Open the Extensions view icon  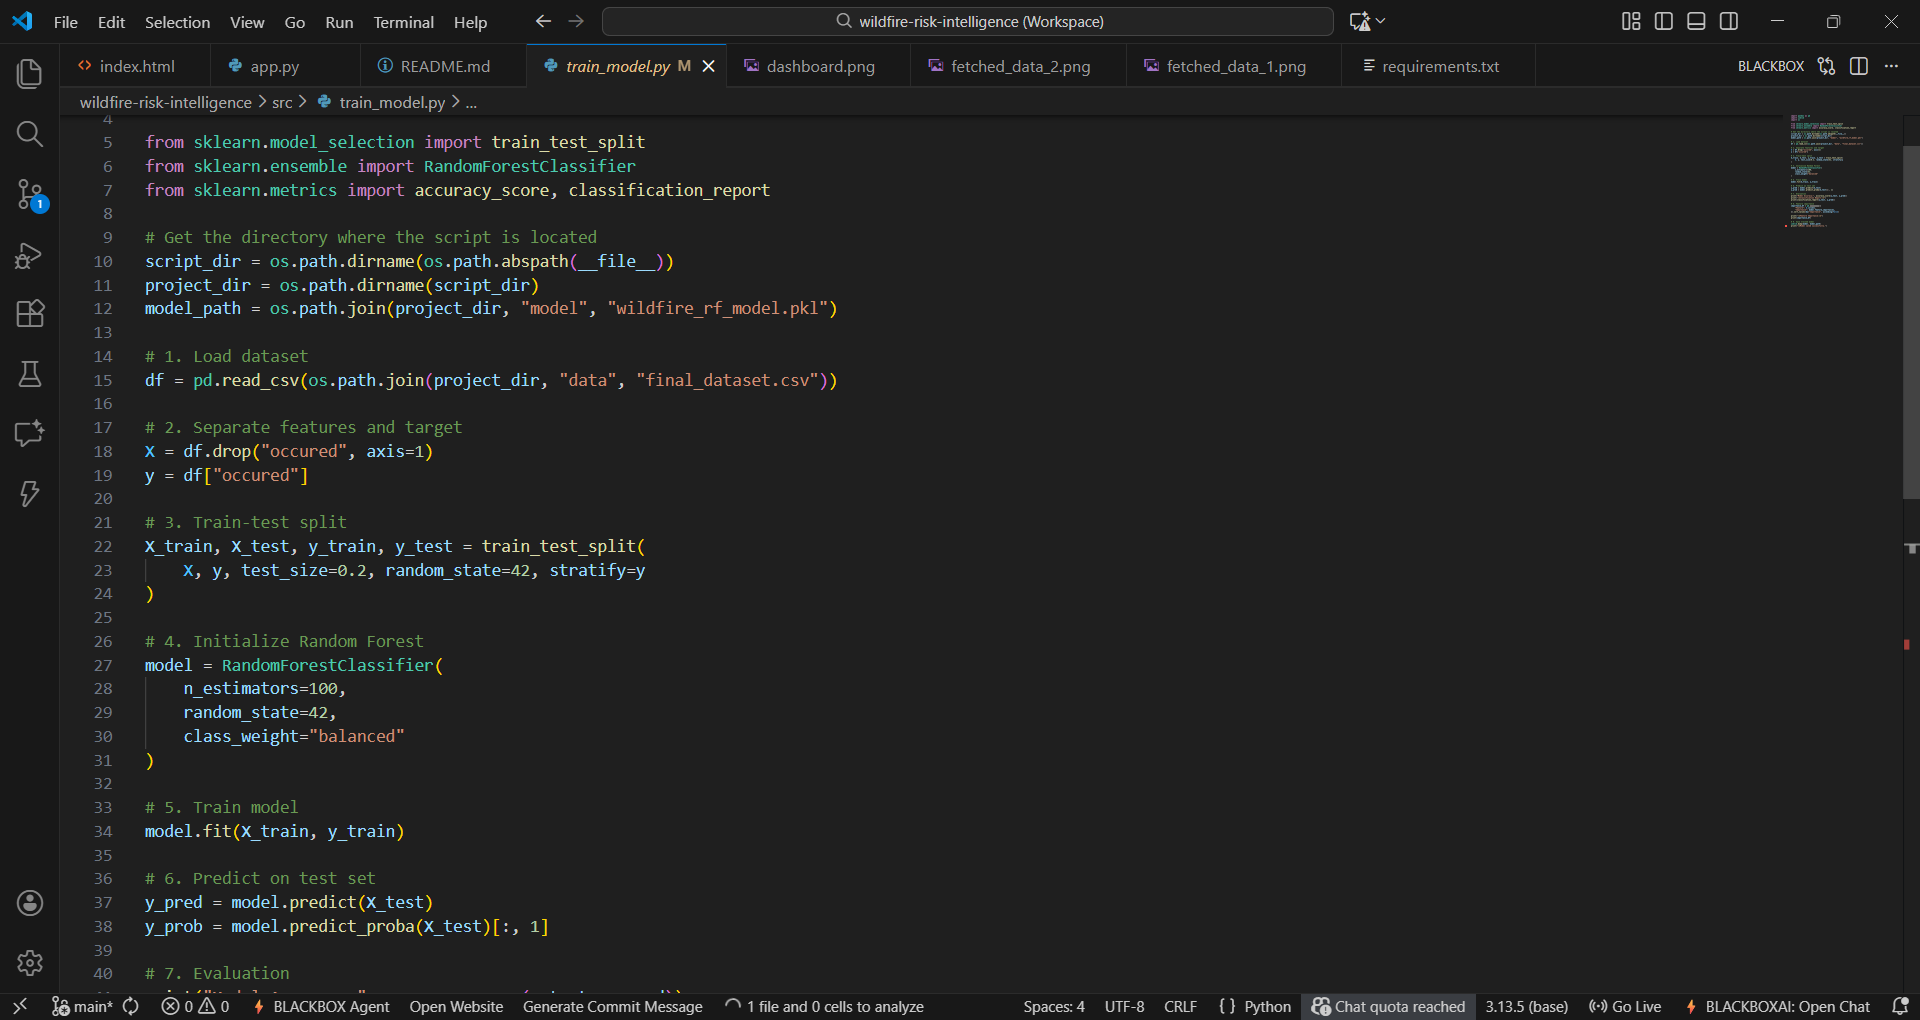30,314
